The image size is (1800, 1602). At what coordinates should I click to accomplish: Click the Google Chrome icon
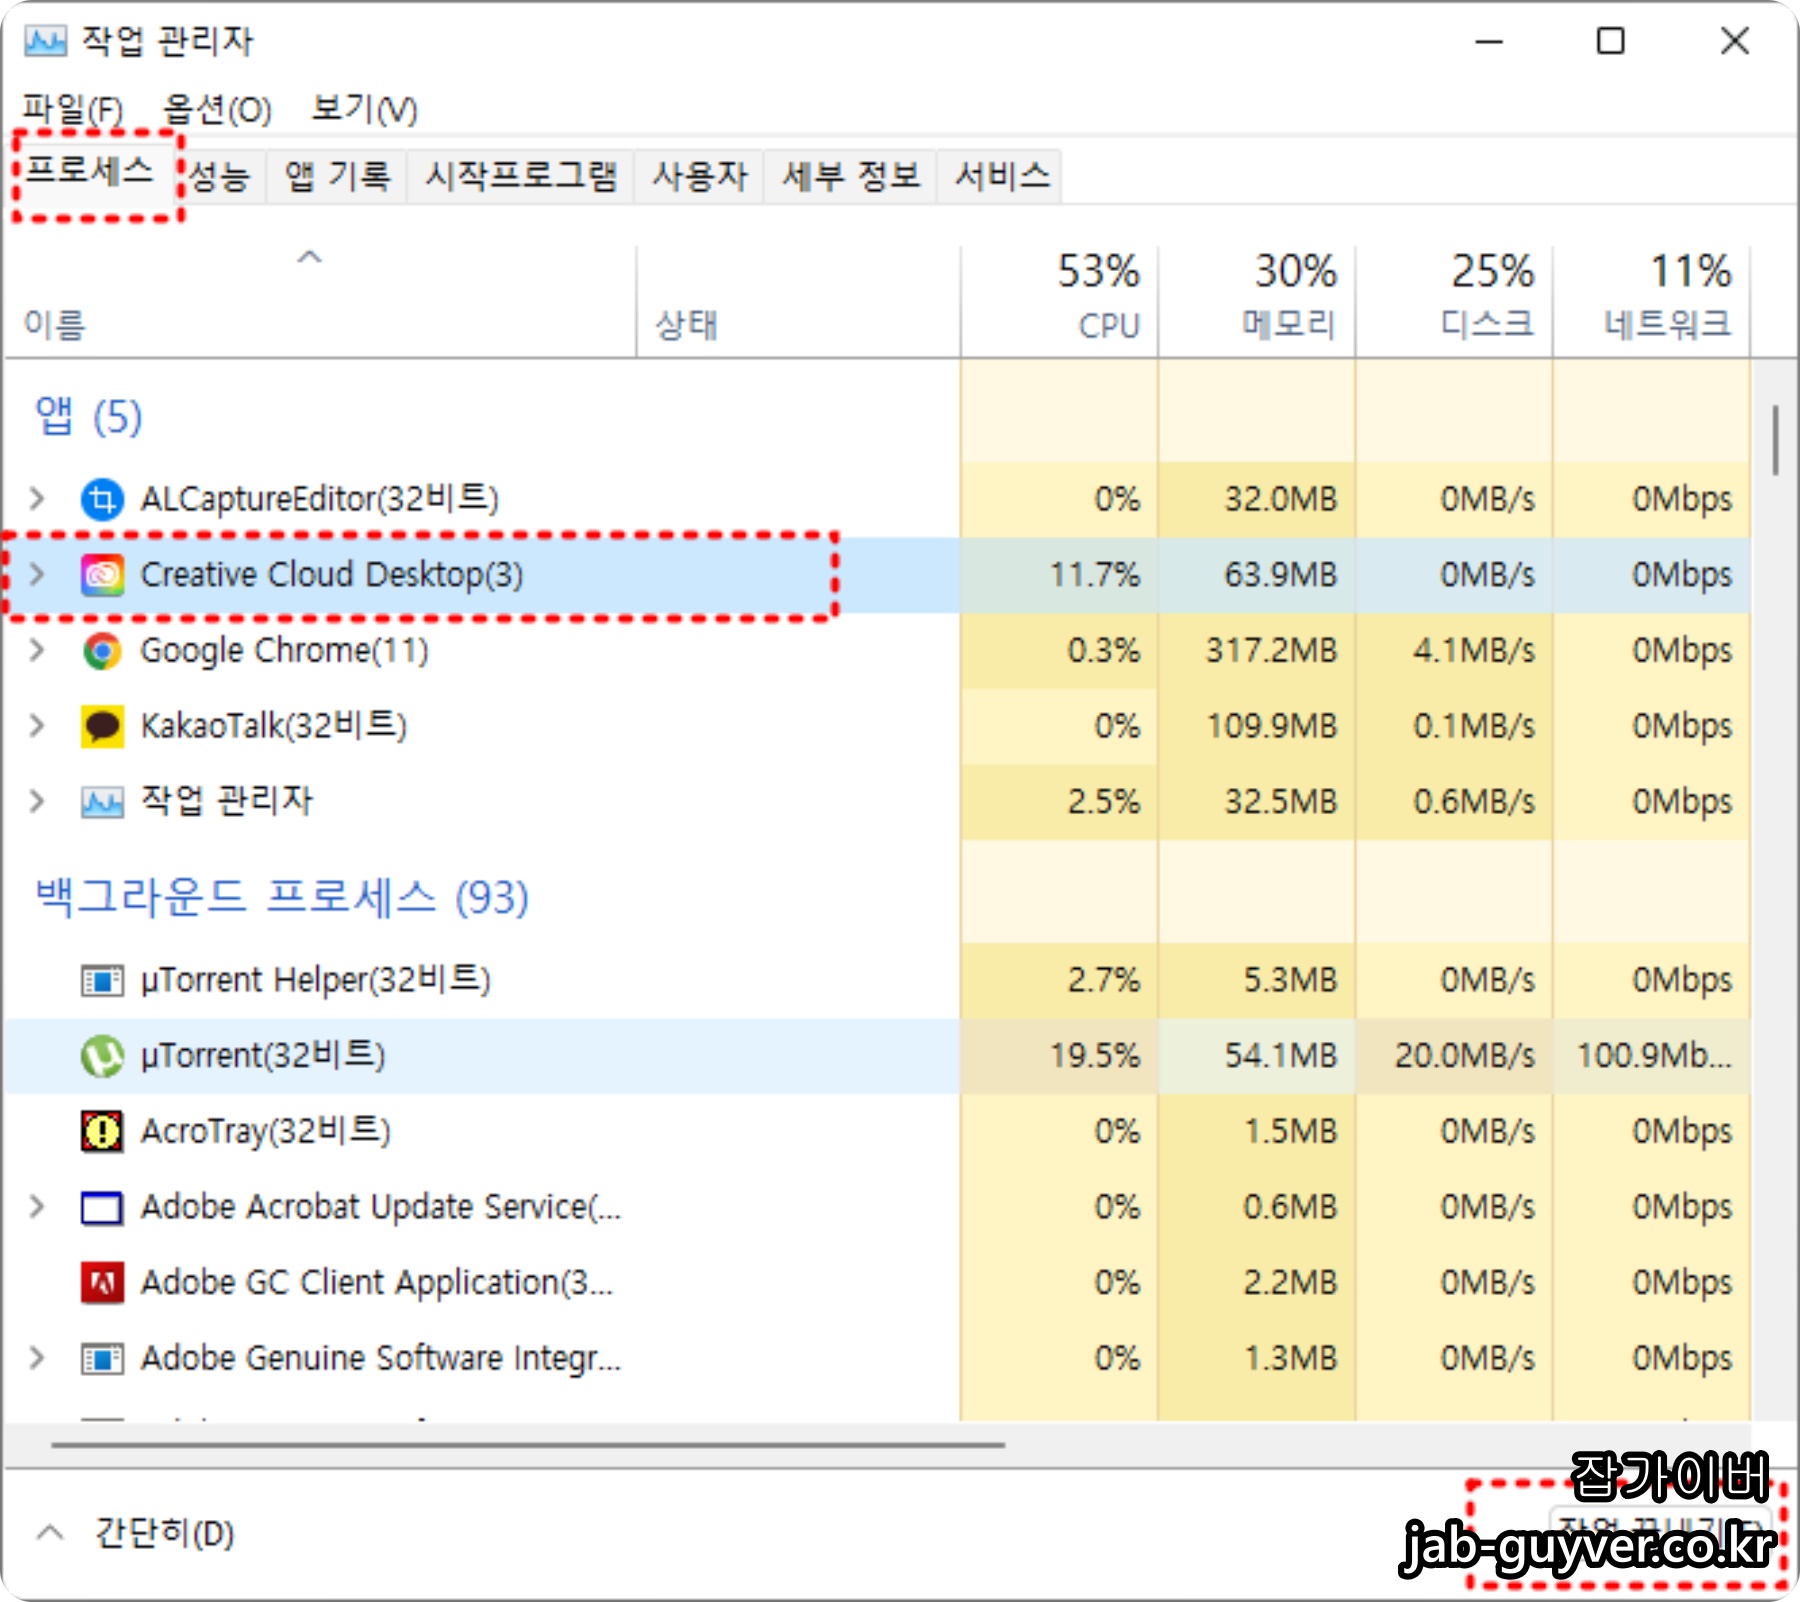[102, 651]
